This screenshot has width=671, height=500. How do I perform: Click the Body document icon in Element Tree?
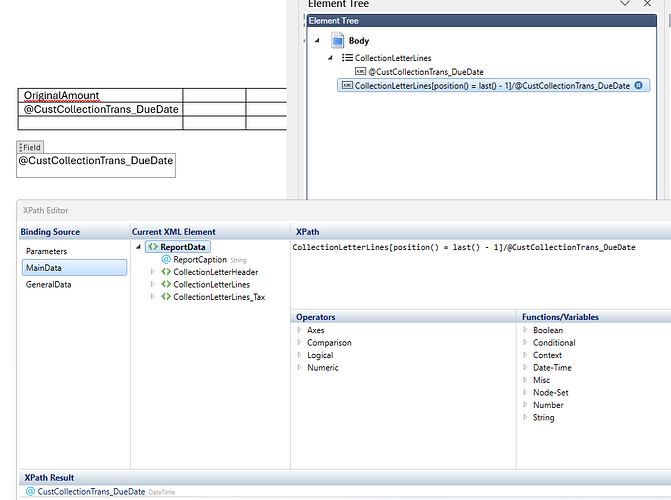tap(337, 40)
